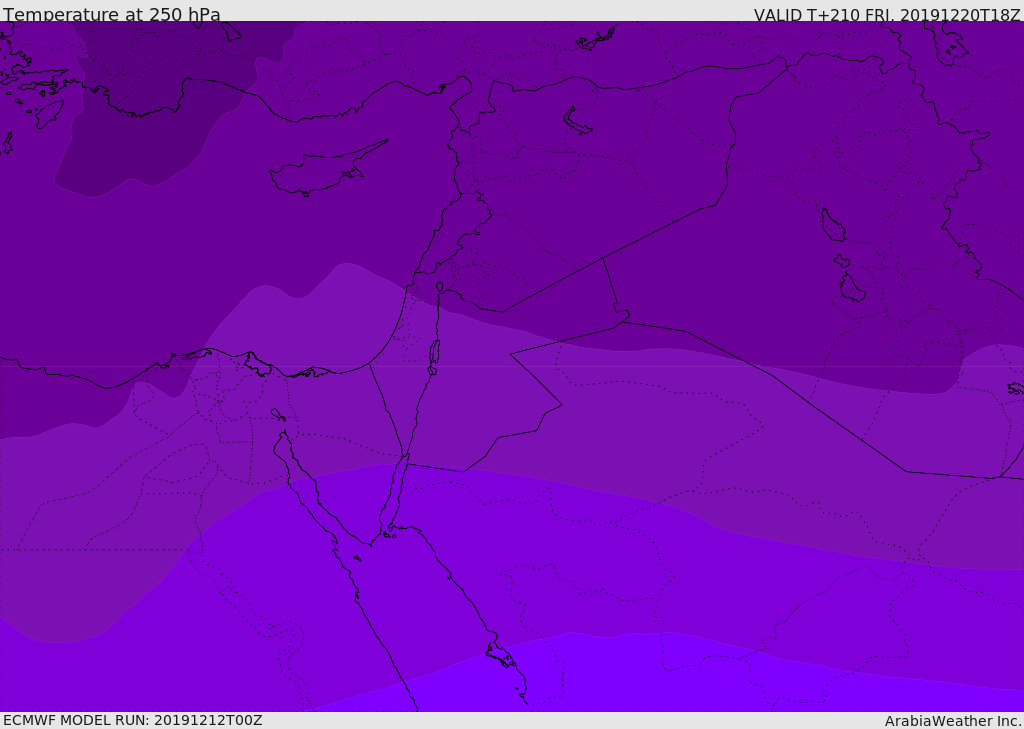Click the 'ArabiaWeather Inc' credit text

(x=953, y=721)
